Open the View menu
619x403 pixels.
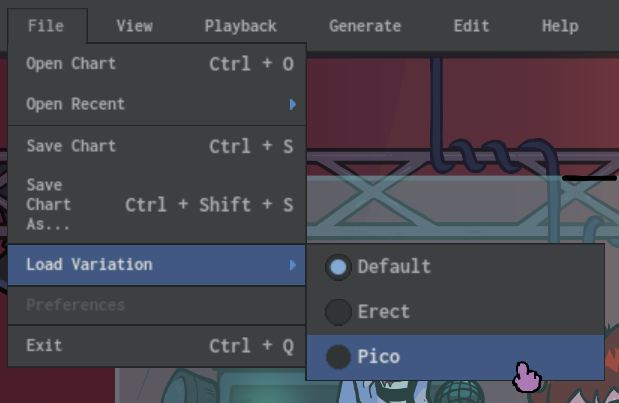(134, 27)
